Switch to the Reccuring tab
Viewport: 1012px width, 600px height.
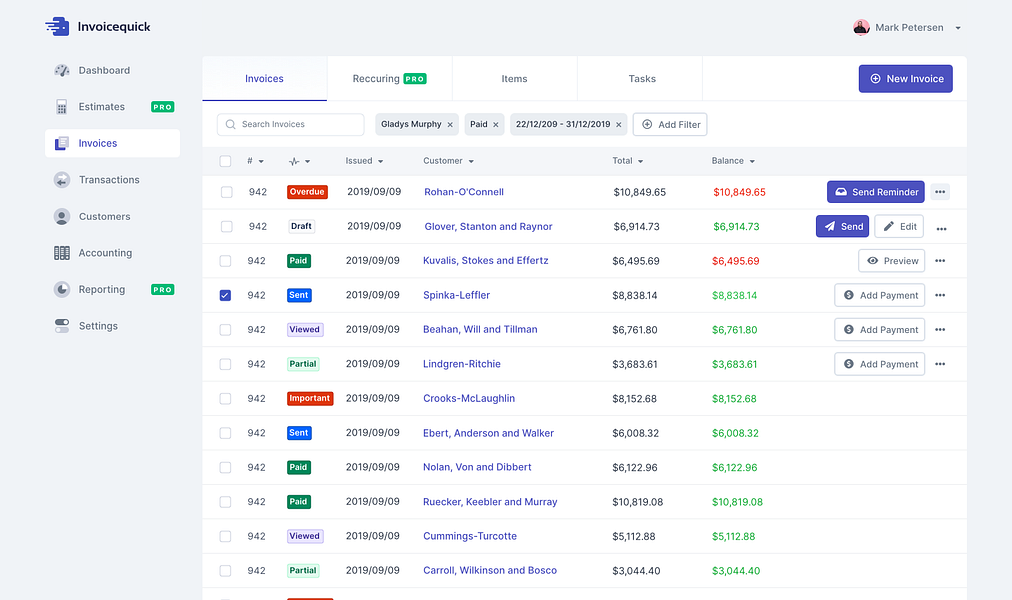coord(389,79)
